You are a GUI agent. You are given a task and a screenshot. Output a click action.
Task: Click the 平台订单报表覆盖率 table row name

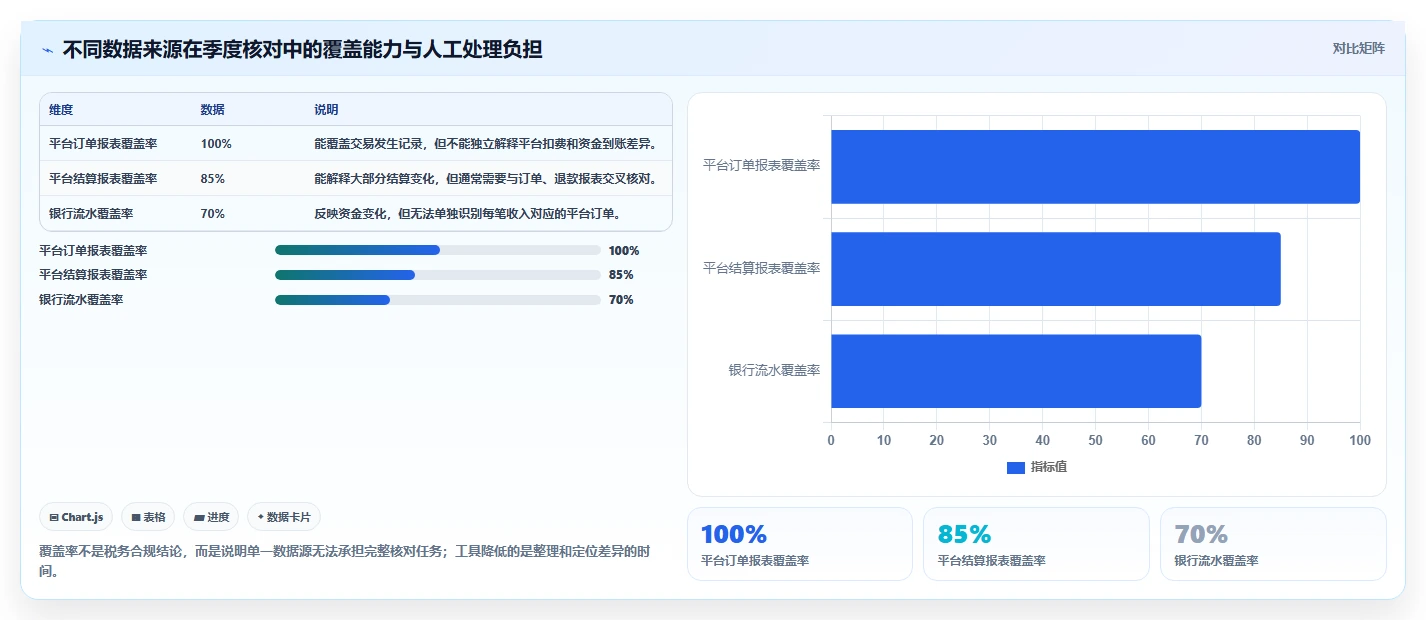pyautogui.click(x=103, y=143)
